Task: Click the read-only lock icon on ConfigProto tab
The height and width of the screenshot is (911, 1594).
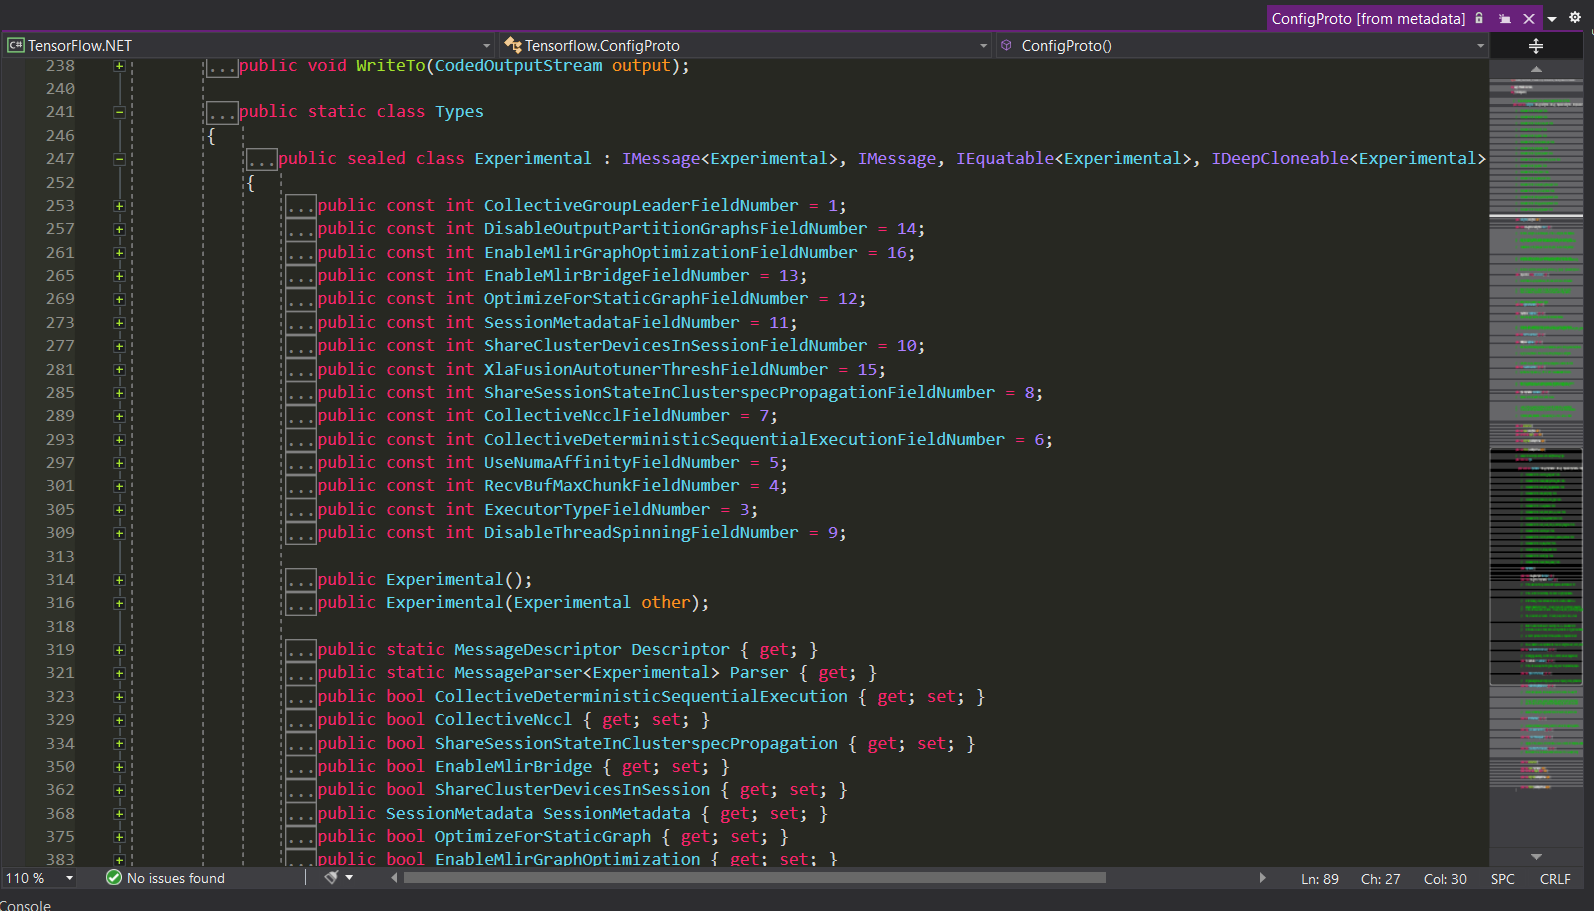Action: tap(1479, 18)
